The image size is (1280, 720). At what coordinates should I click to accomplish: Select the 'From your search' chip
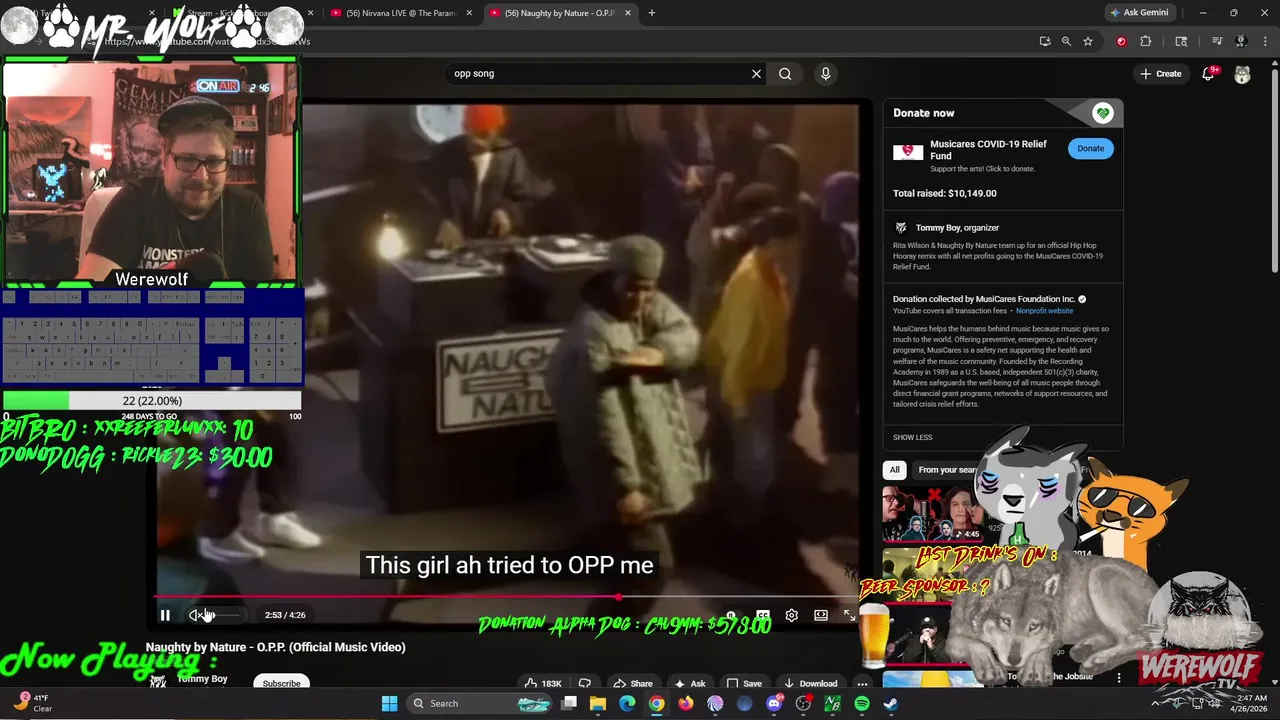[x=947, y=469]
